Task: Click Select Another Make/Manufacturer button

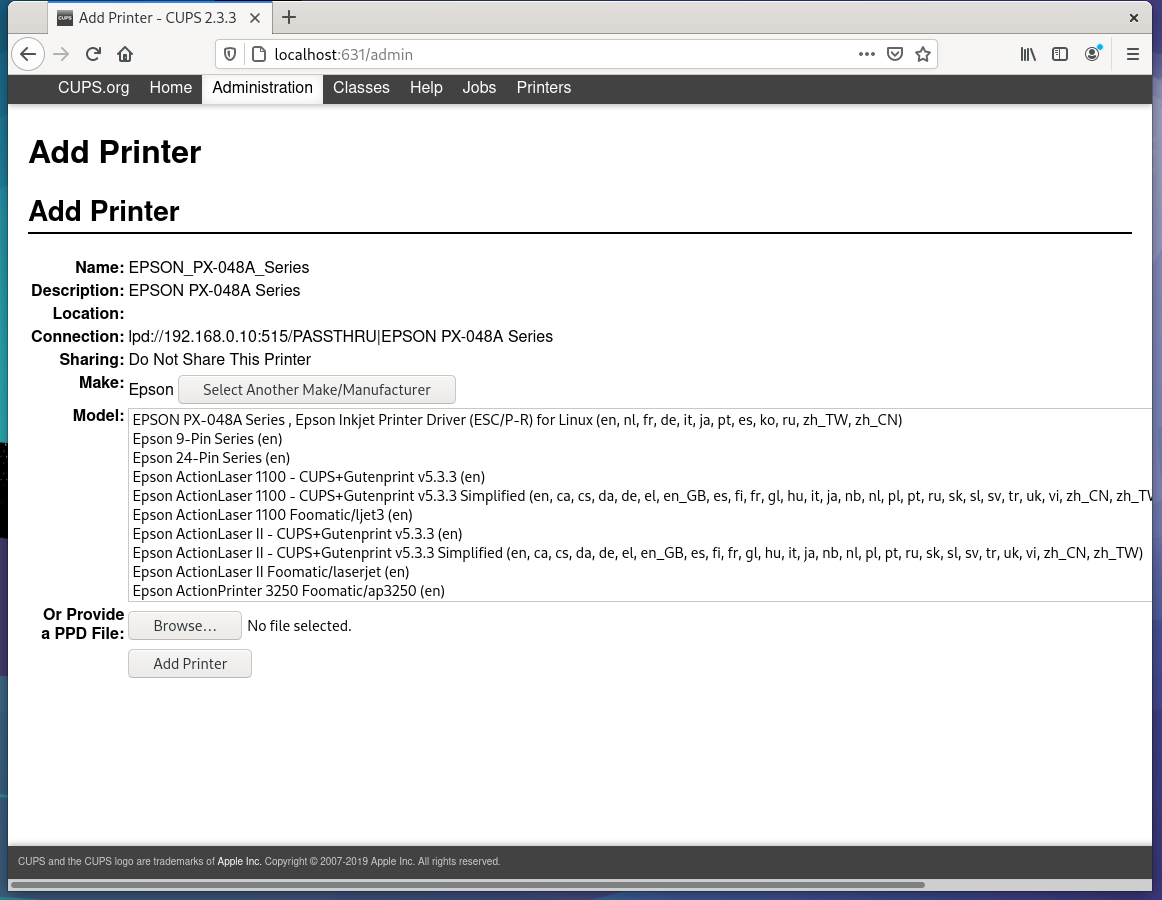Action: pyautogui.click(x=316, y=390)
